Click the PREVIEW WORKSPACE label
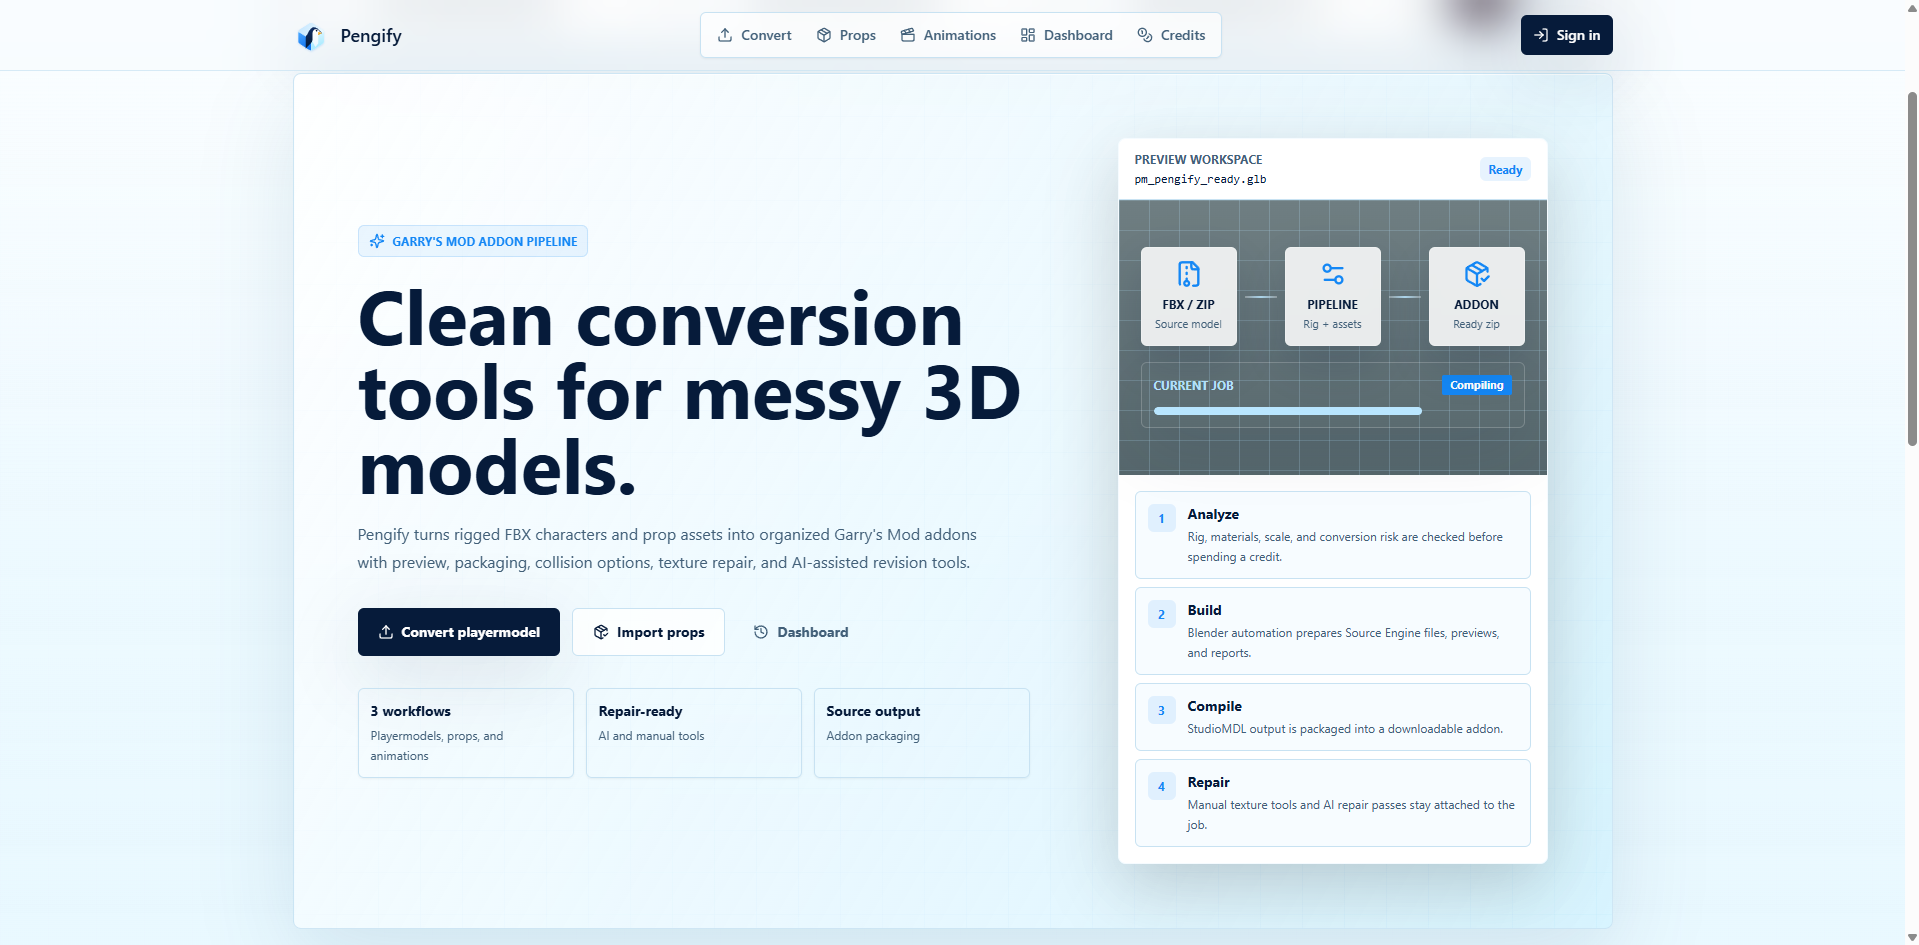 click(1198, 160)
